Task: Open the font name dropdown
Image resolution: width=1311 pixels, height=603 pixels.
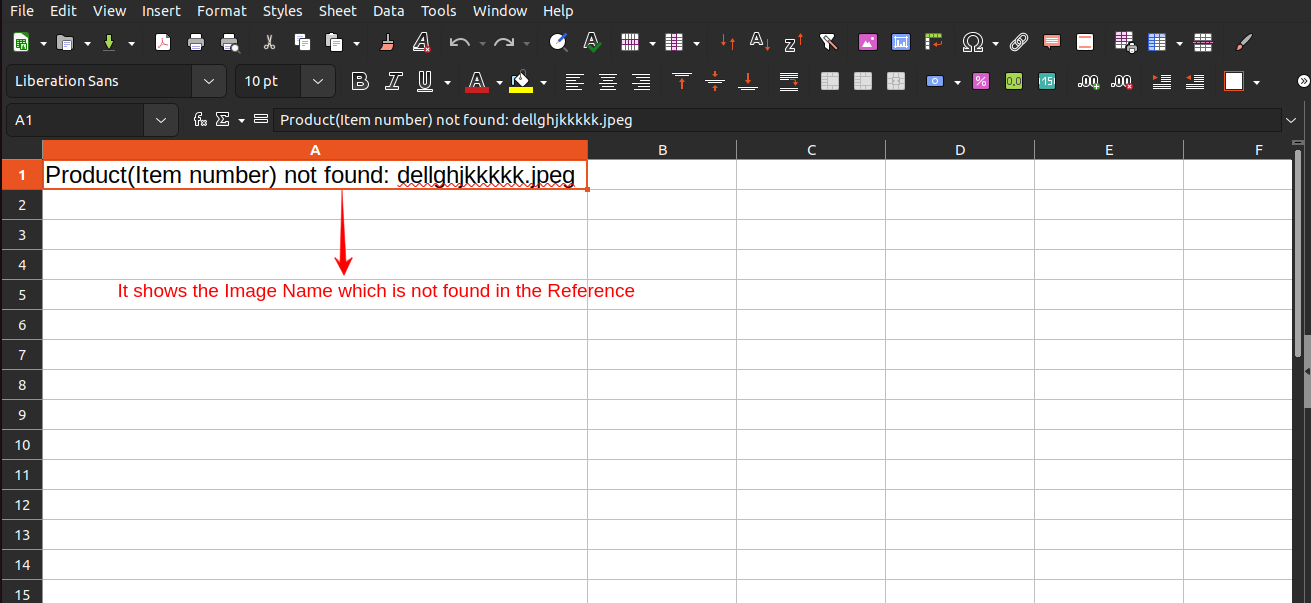Action: [x=207, y=81]
